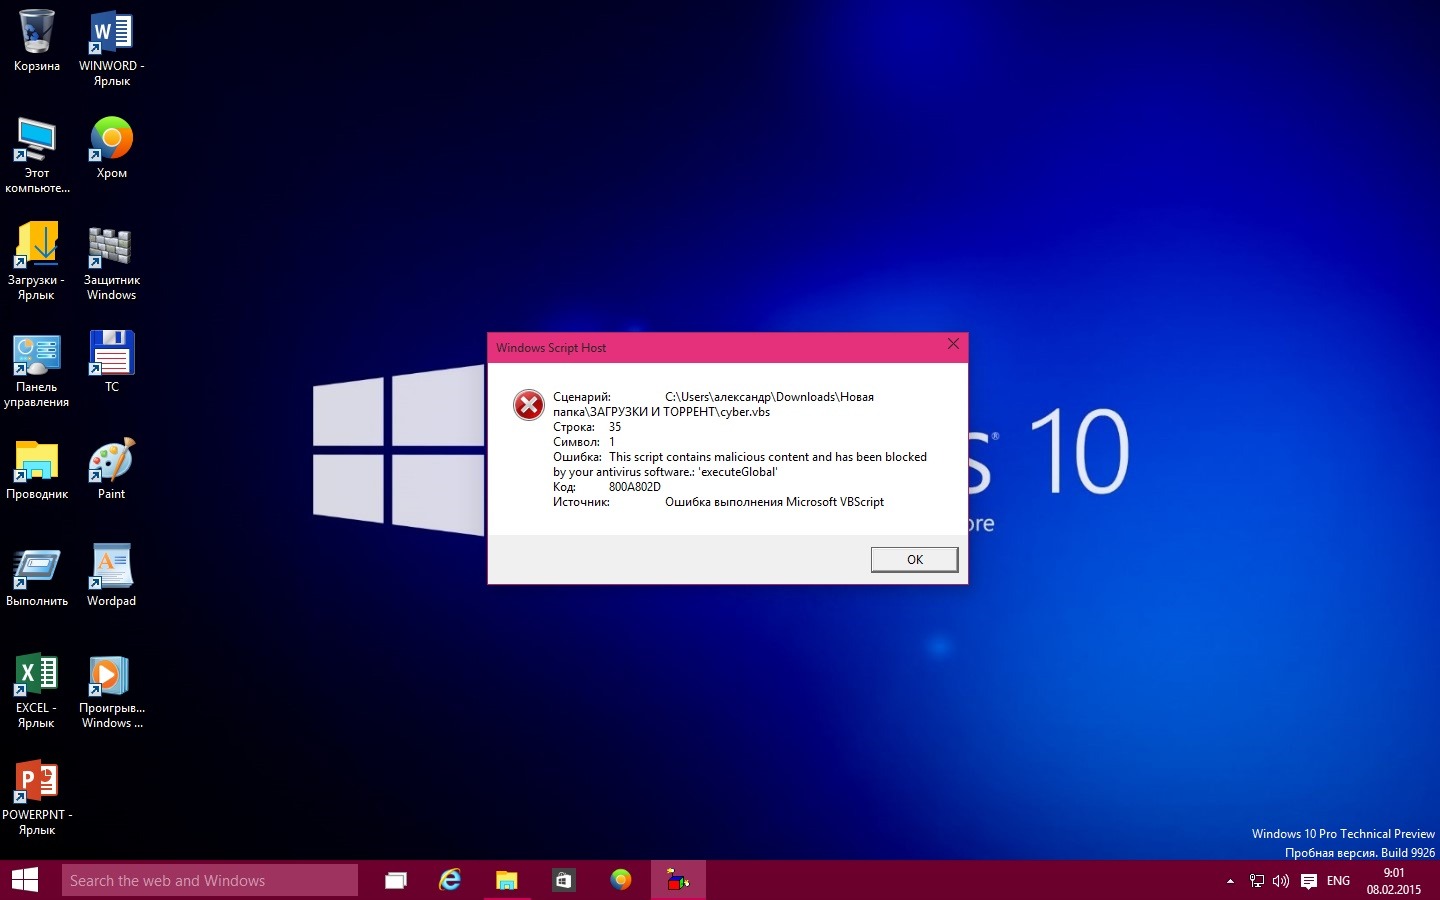Click the Строка 35 line value
This screenshot has width=1440, height=900.
pos(615,427)
